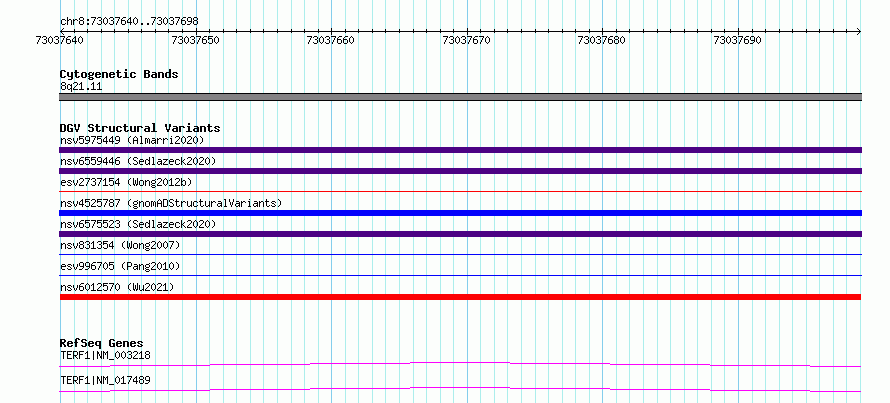
Task: Select variant label nsv5975449 (Almarri2020)
Action: (x=132, y=140)
